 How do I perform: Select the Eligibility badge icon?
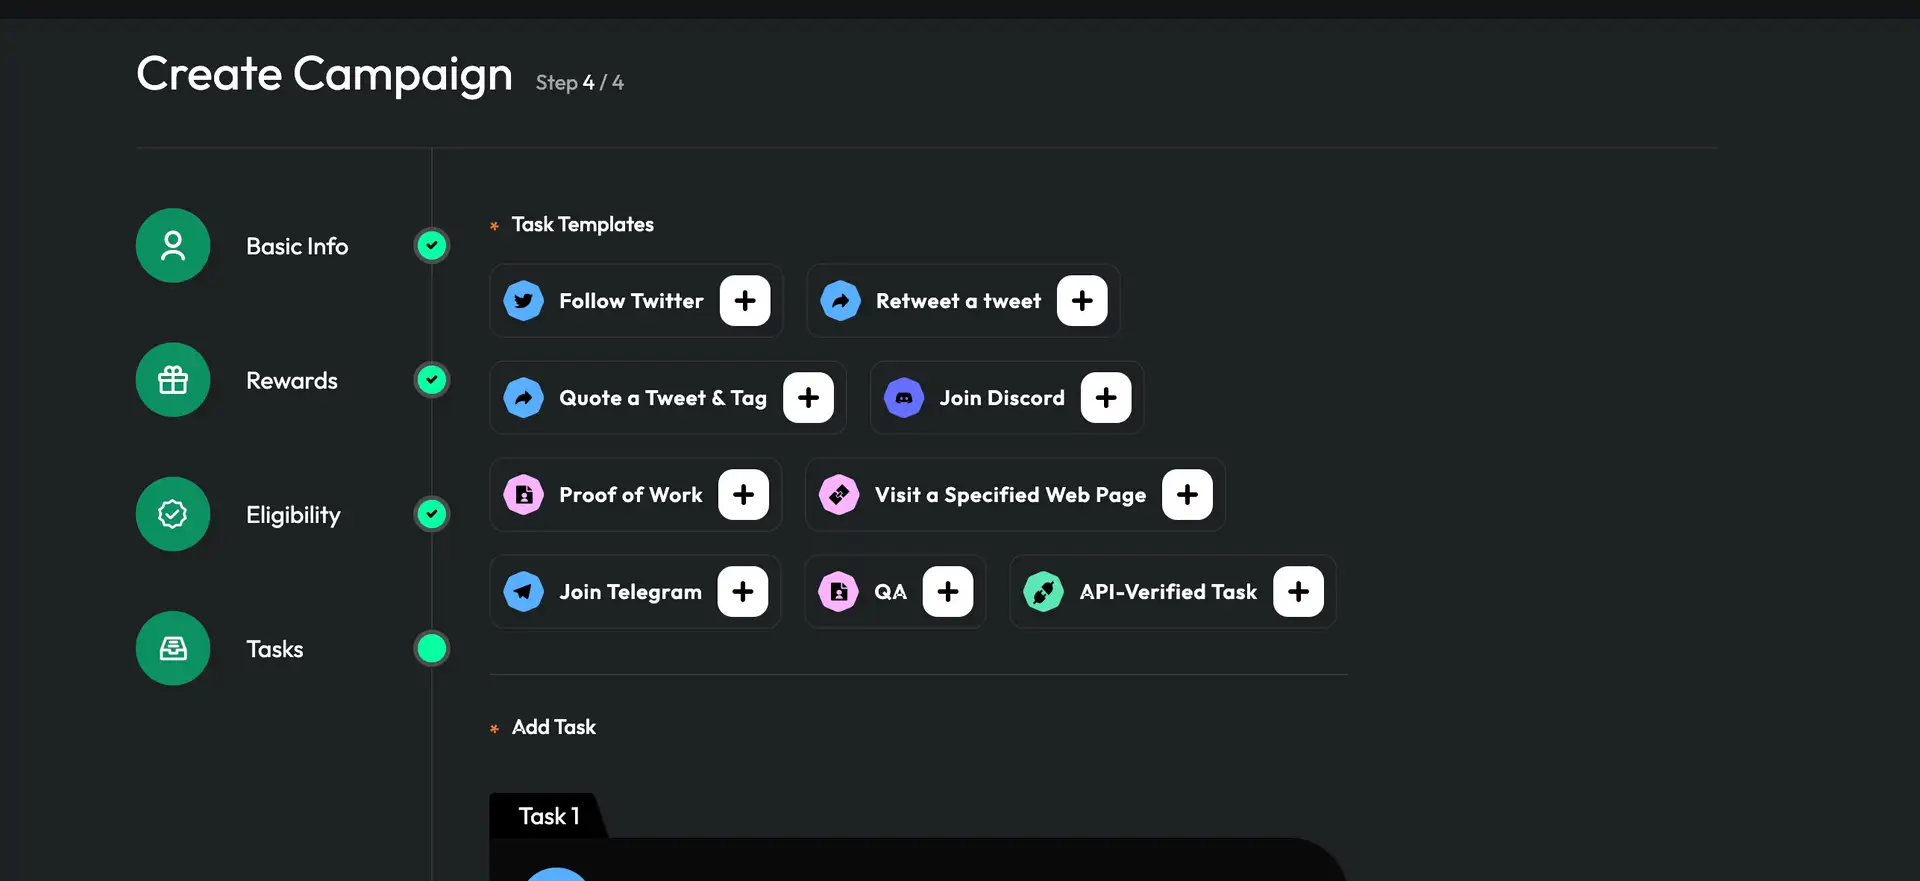[x=173, y=514]
